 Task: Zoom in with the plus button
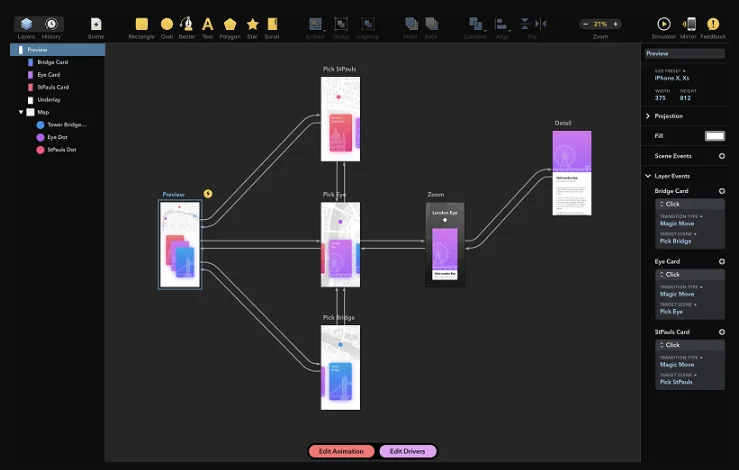pos(615,24)
